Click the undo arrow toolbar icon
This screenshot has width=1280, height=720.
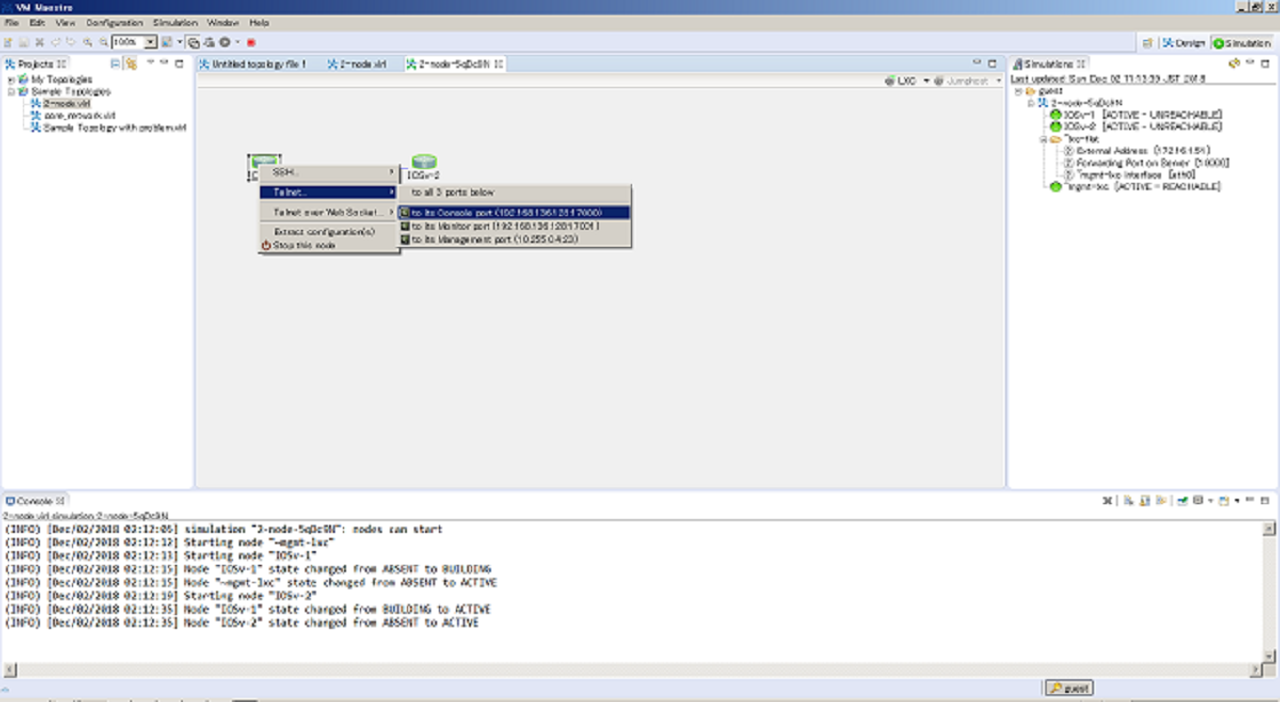coord(55,42)
